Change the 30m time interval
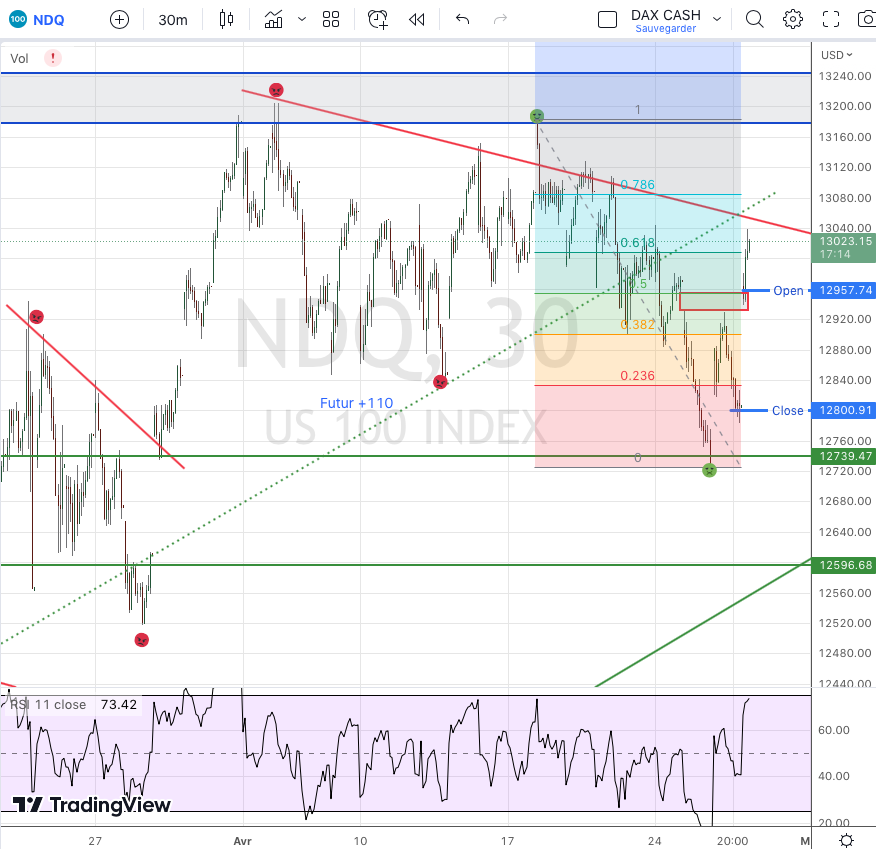876x849 pixels. (x=173, y=20)
